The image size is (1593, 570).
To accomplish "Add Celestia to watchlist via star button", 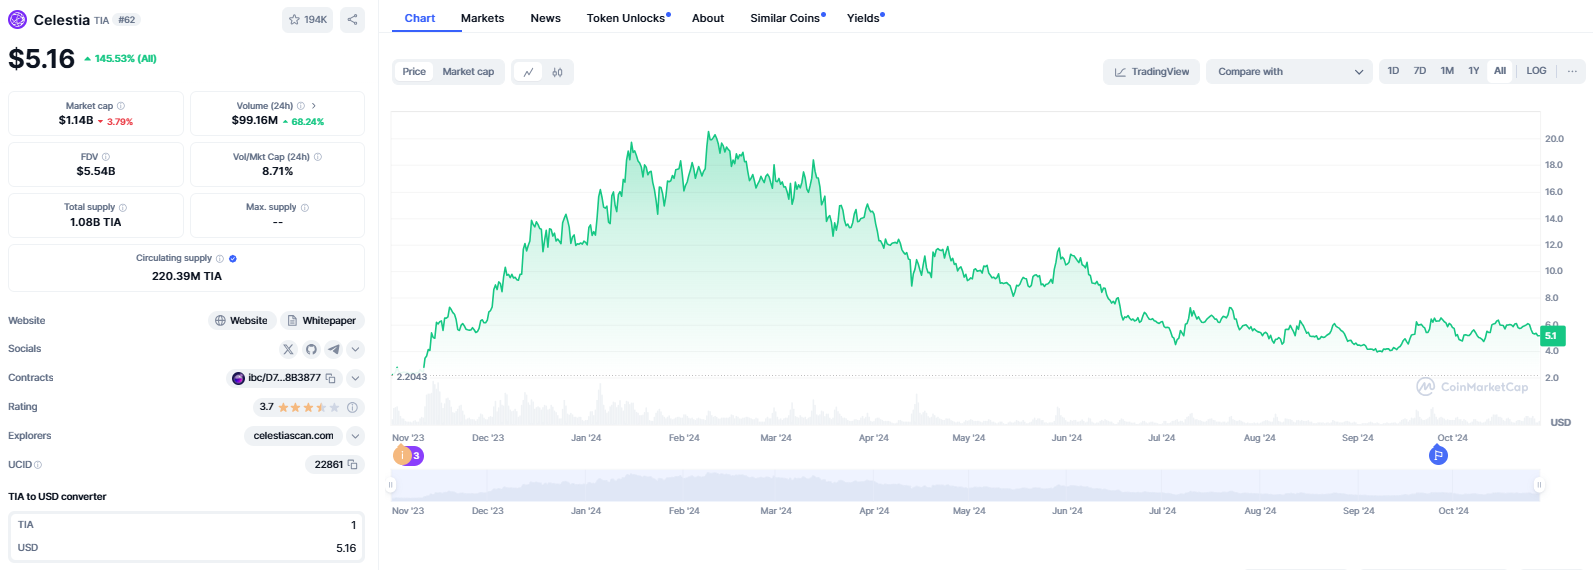I will tap(307, 19).
